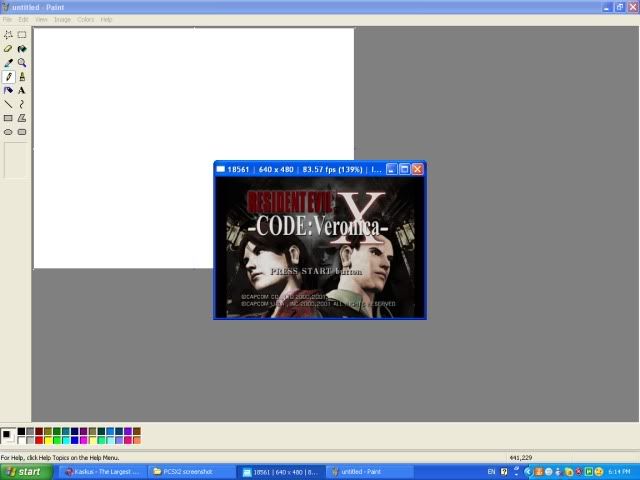Select the Polygon tool

tap(22, 118)
